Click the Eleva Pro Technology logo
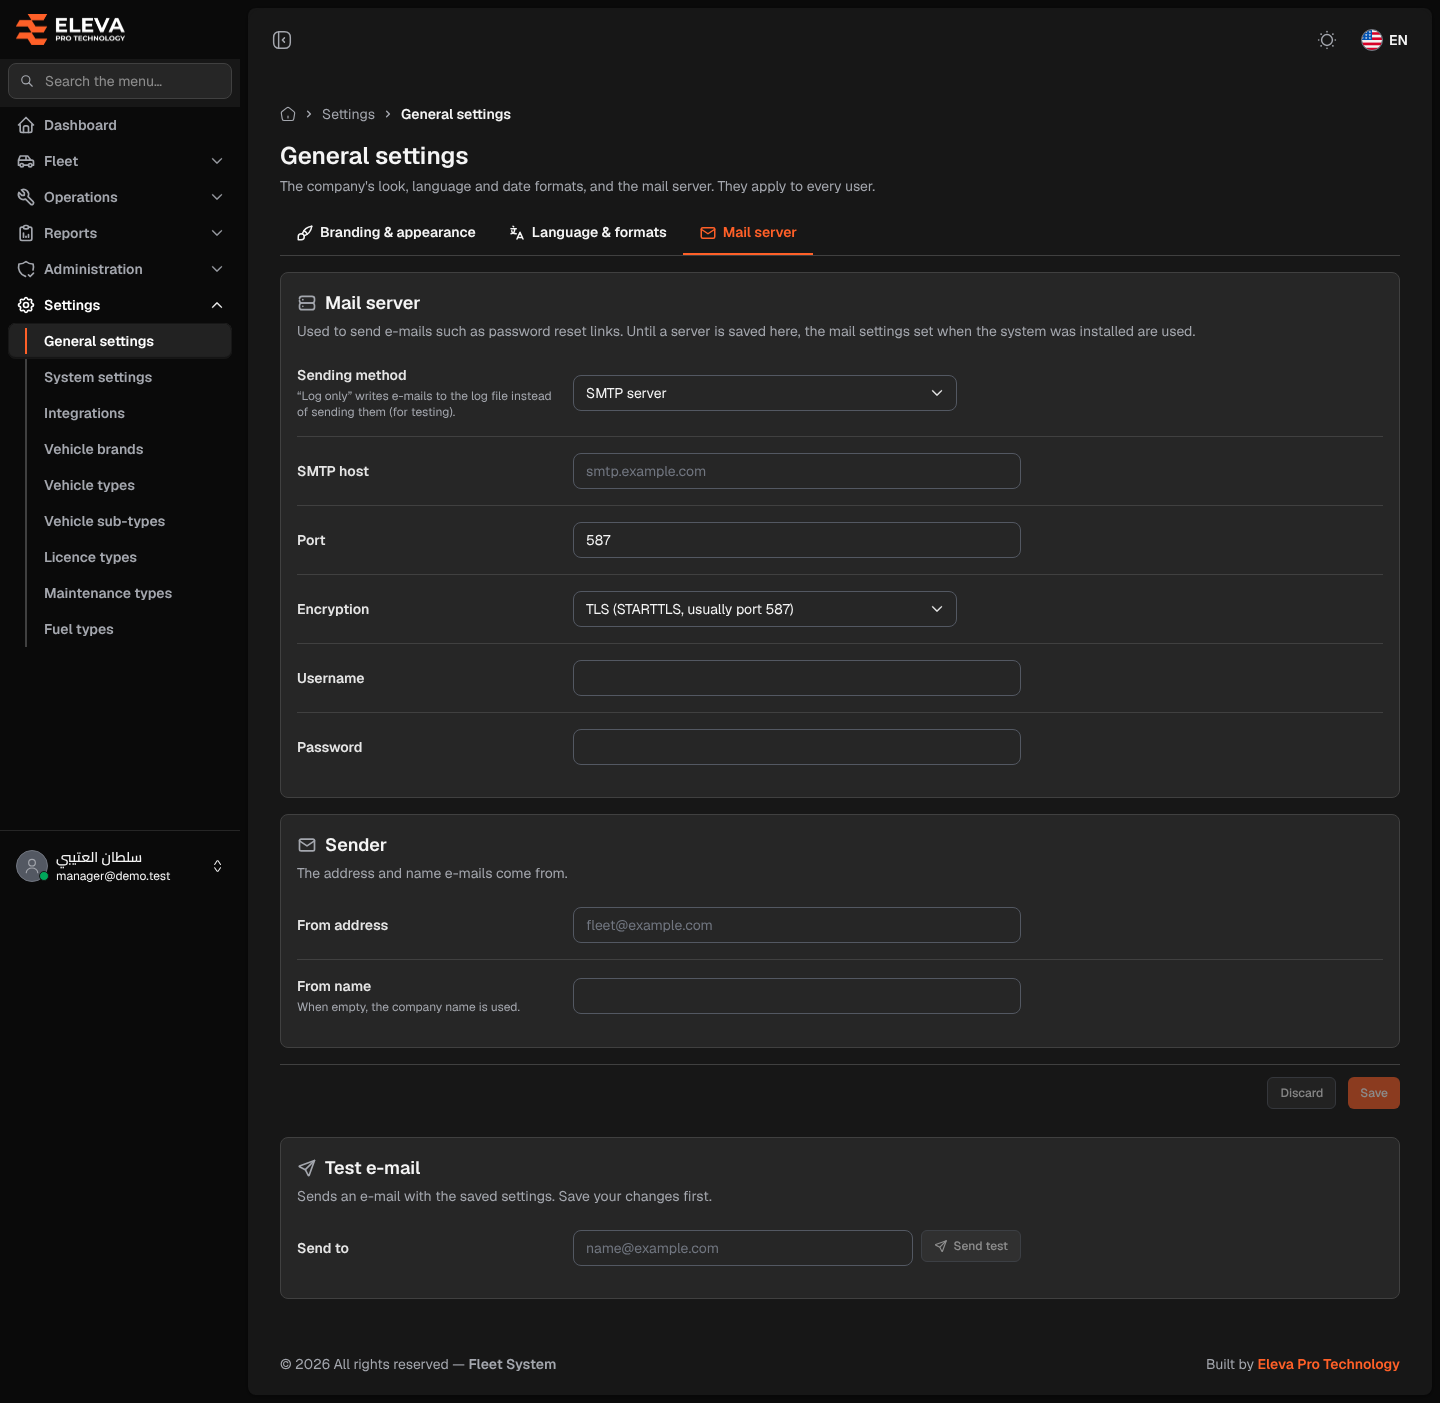 [71, 29]
